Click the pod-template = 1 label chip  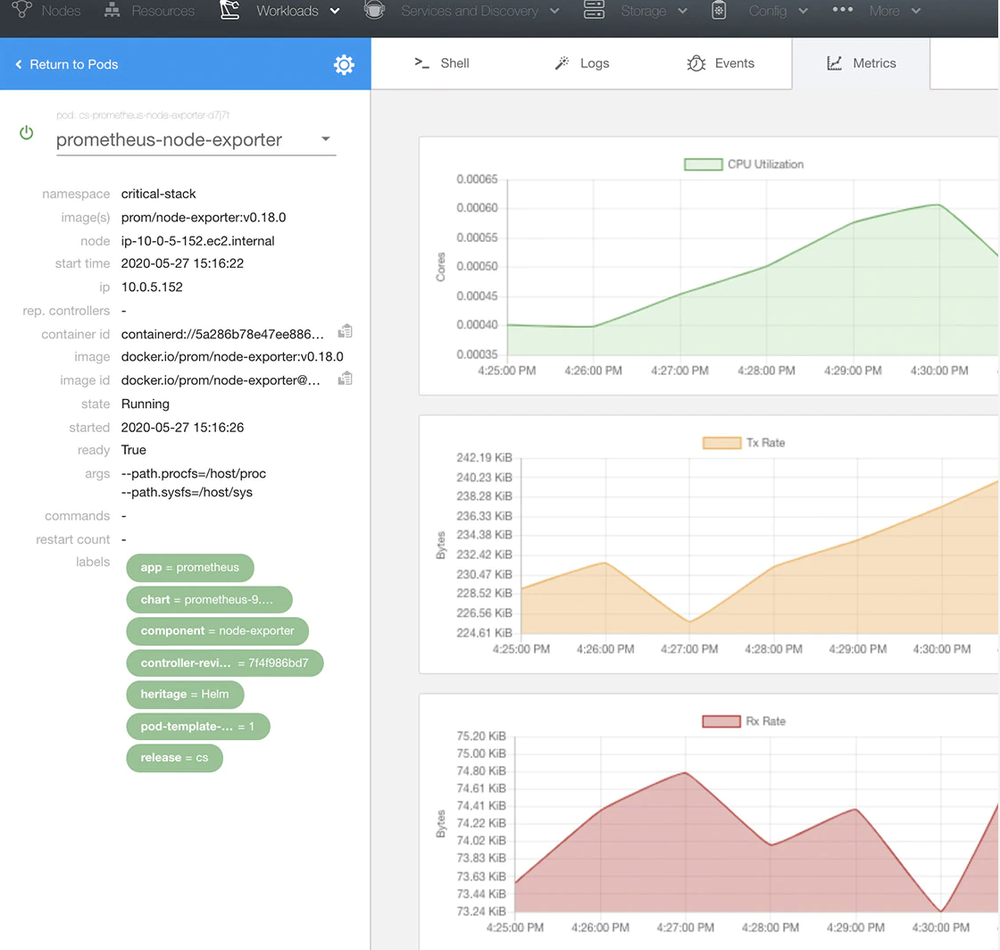tap(198, 726)
